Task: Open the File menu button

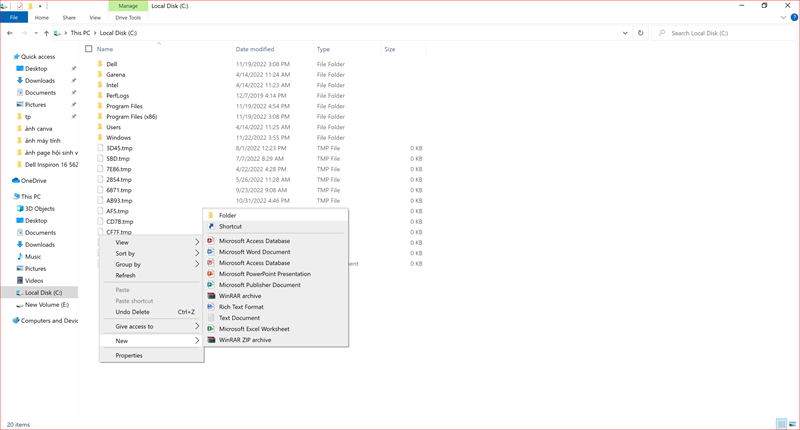Action: (14, 17)
